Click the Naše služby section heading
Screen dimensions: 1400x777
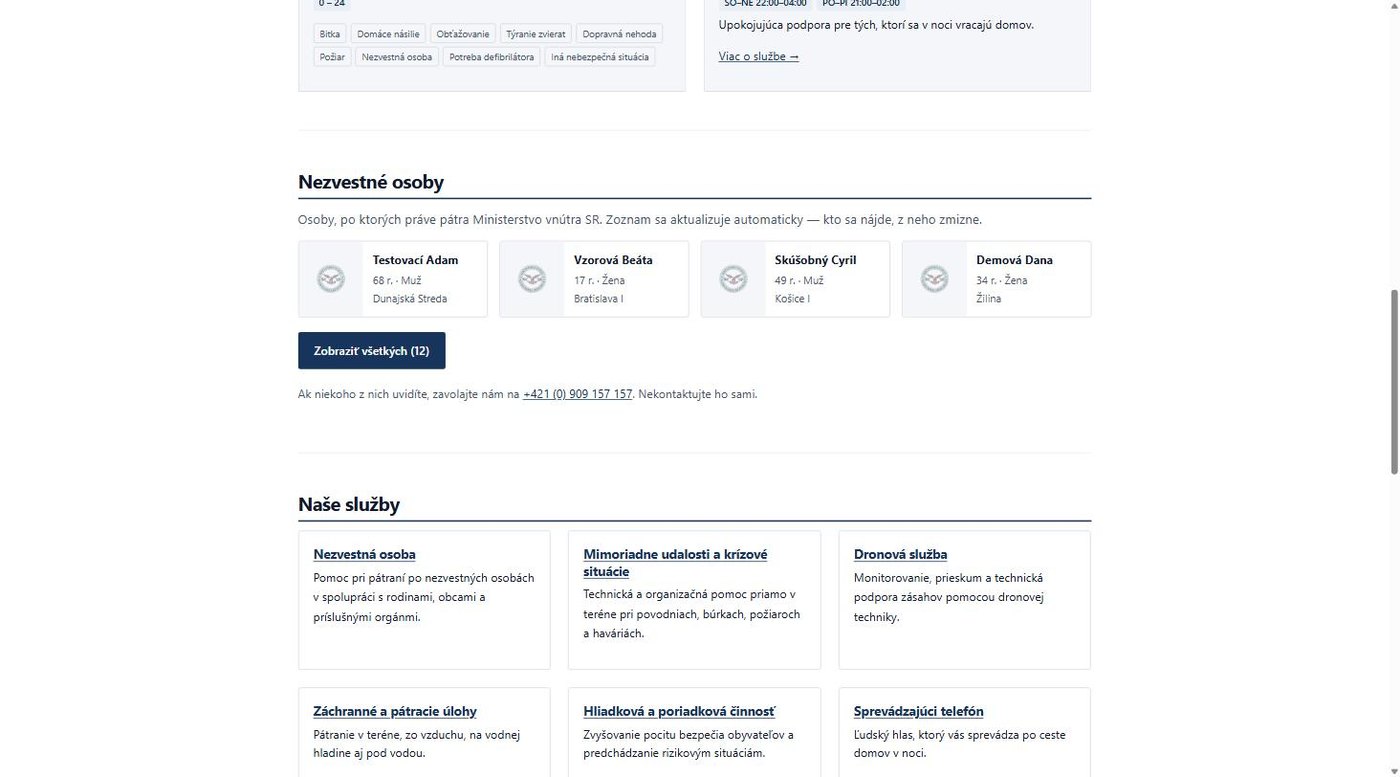[349, 504]
